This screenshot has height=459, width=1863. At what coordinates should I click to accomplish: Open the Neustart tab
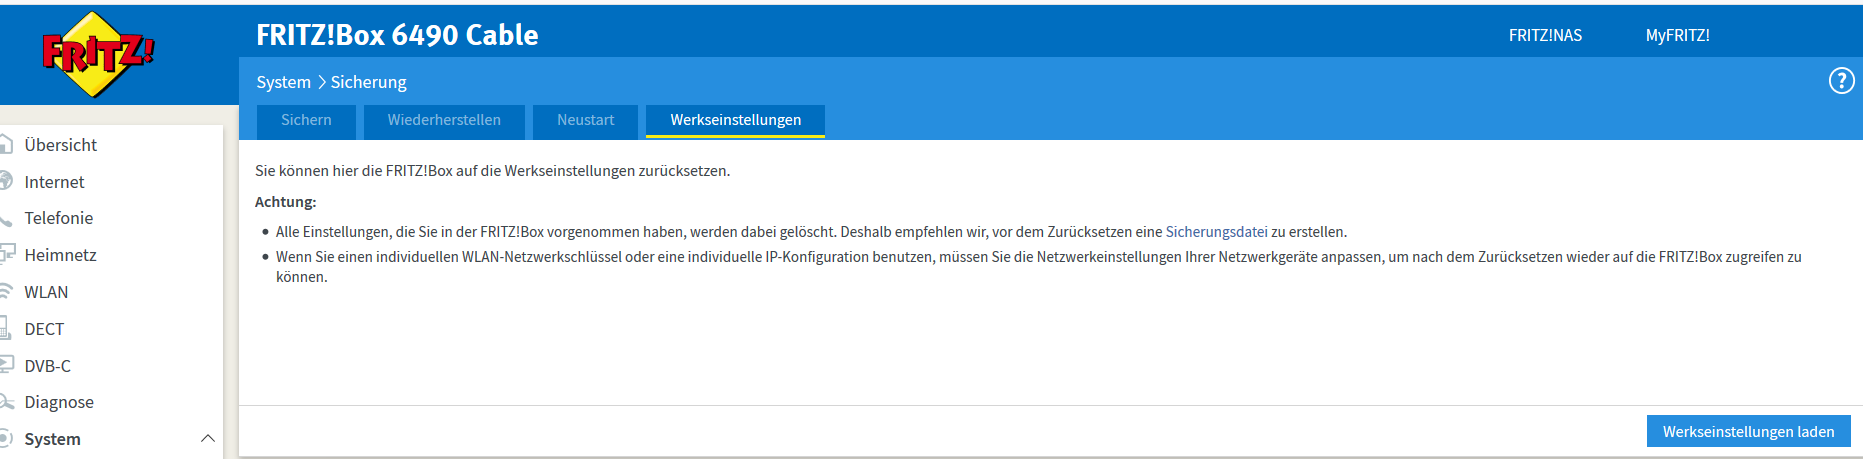coord(585,120)
